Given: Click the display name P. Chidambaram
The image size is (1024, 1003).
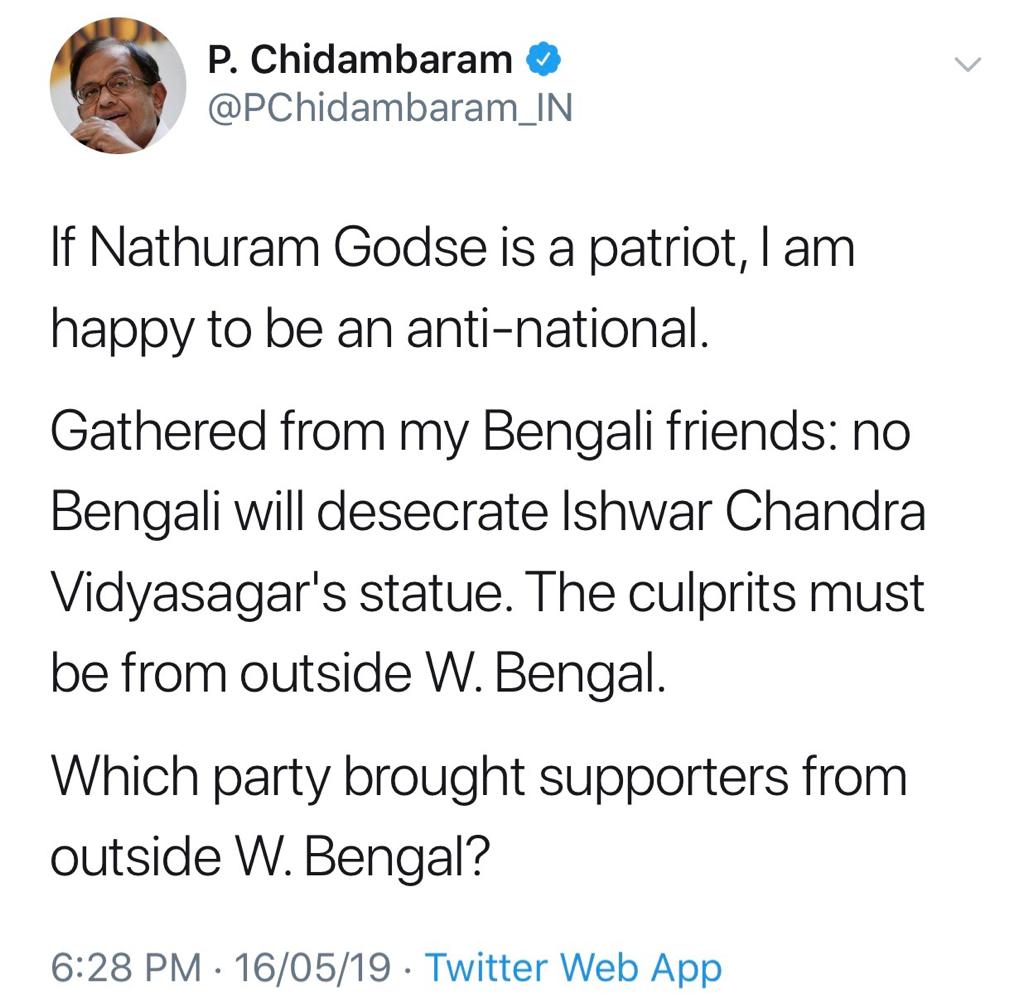Looking at the screenshot, I should (x=360, y=59).
